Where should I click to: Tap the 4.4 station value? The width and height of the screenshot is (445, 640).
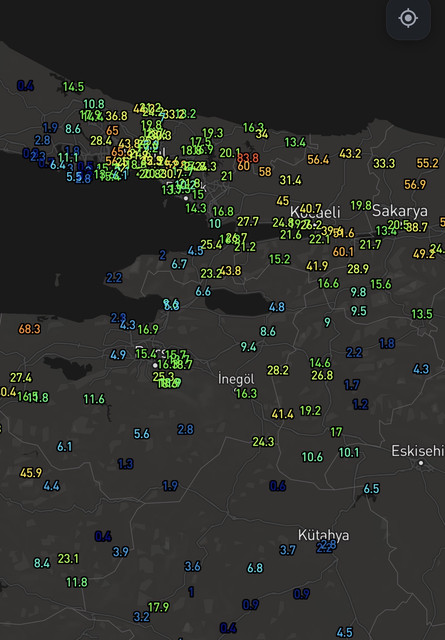click(x=51, y=486)
